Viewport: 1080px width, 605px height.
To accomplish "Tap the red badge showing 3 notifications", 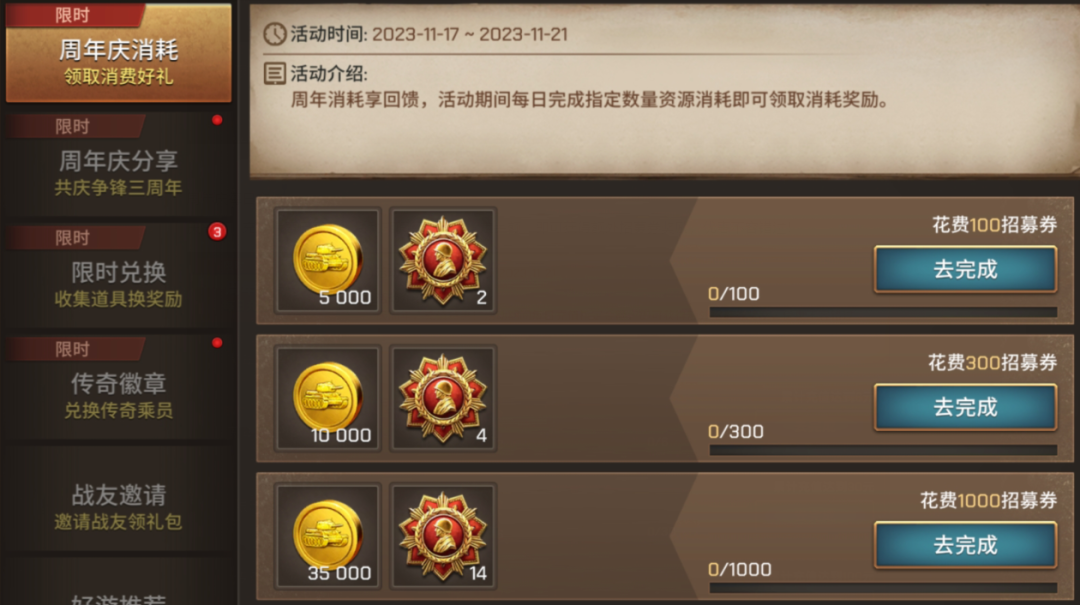I will coord(217,232).
